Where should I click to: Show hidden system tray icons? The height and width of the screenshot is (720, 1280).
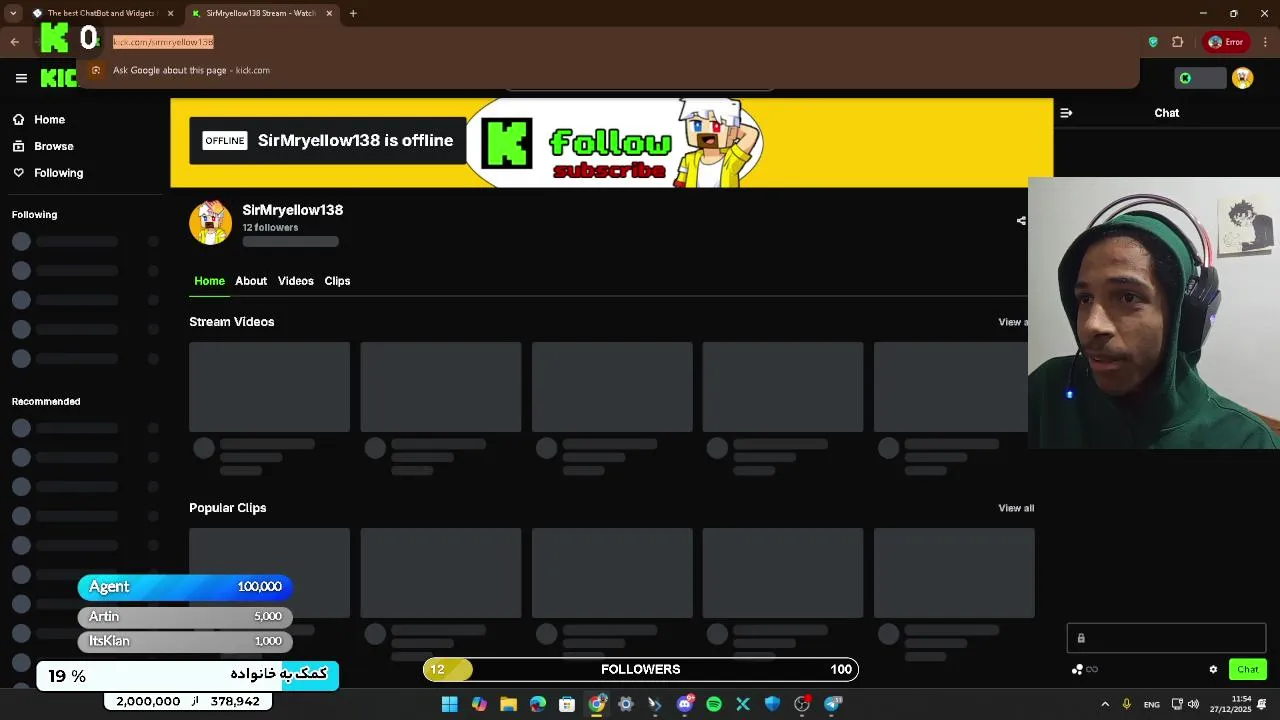[1105, 704]
